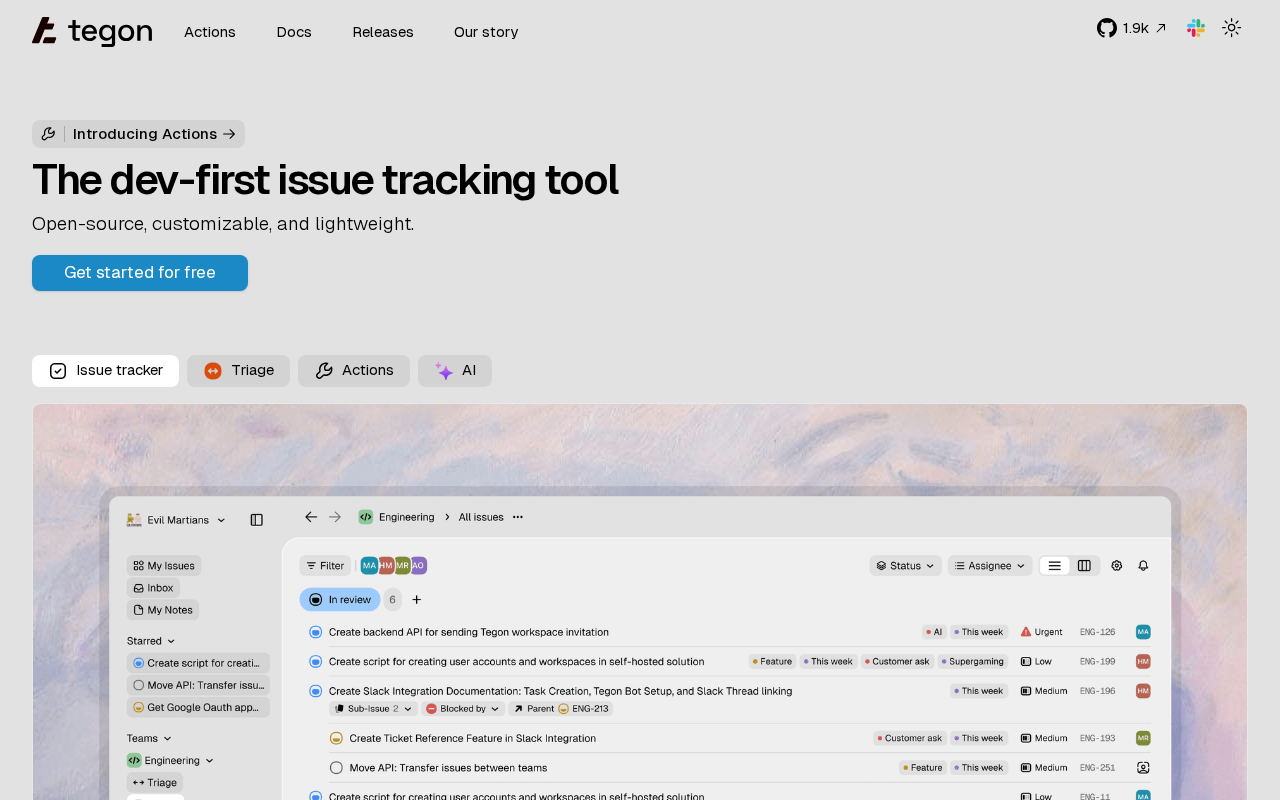
Task: Click the ENG-126 issue ID
Action: tap(1098, 632)
